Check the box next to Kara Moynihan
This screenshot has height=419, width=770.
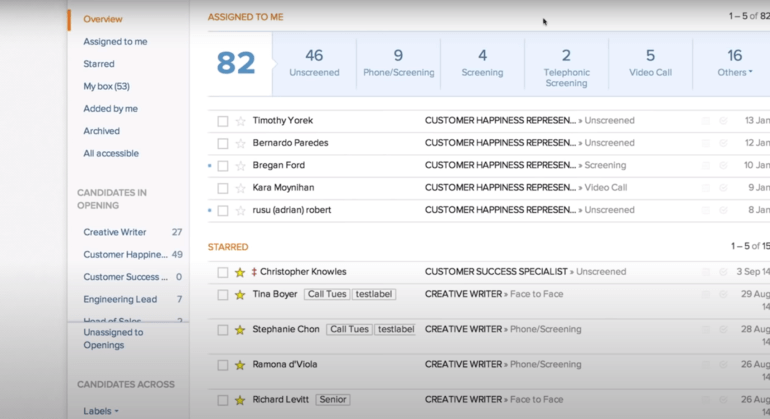click(222, 188)
